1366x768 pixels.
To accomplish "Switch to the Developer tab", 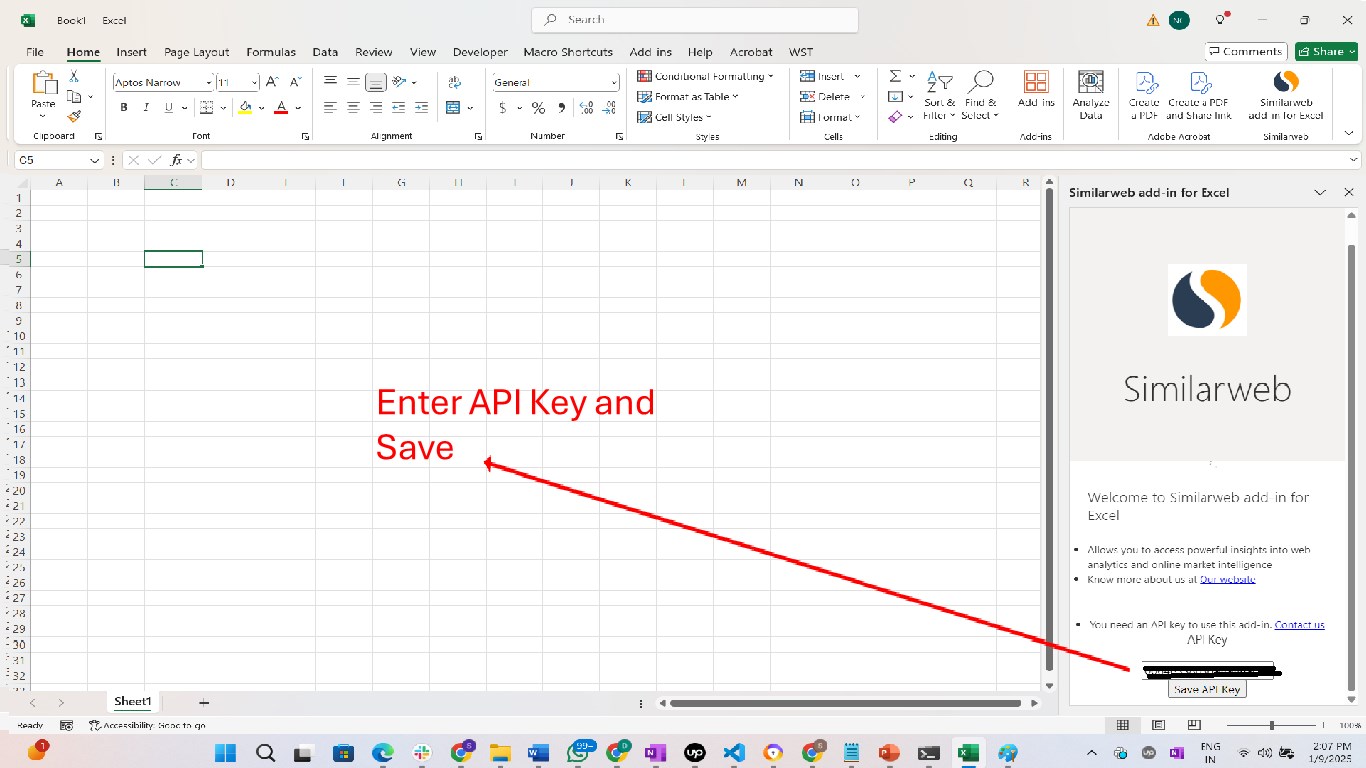I will 480,52.
